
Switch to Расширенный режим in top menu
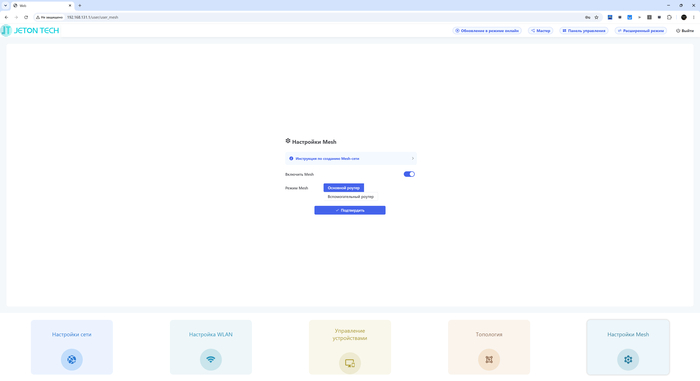pos(641,31)
